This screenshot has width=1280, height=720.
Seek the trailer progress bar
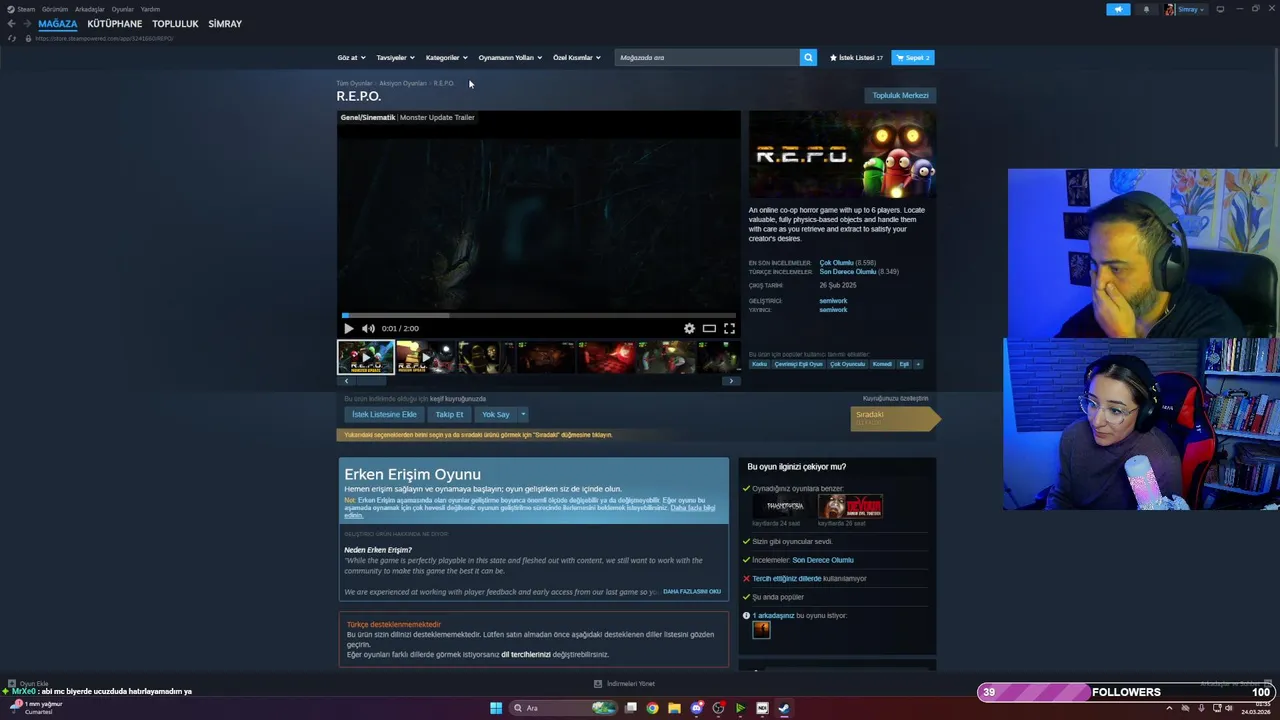click(539, 316)
